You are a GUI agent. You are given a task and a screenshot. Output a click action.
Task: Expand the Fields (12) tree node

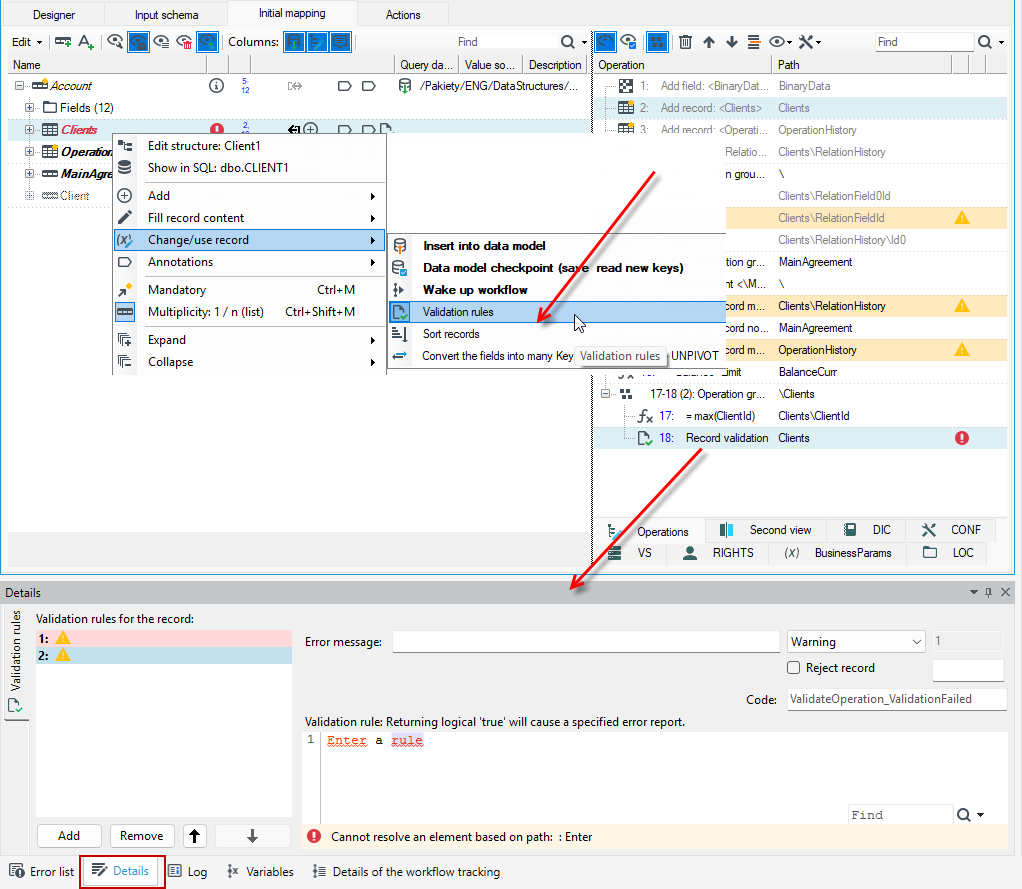tap(29, 108)
